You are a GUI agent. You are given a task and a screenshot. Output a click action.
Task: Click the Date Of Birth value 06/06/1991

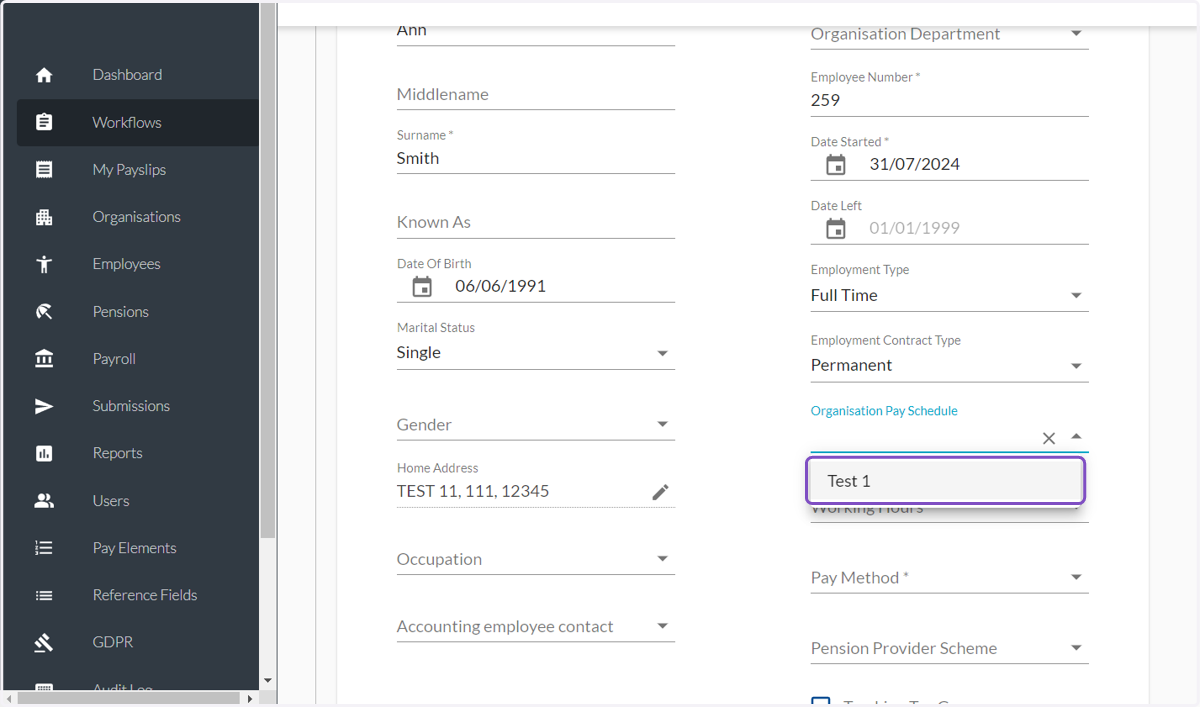500,287
